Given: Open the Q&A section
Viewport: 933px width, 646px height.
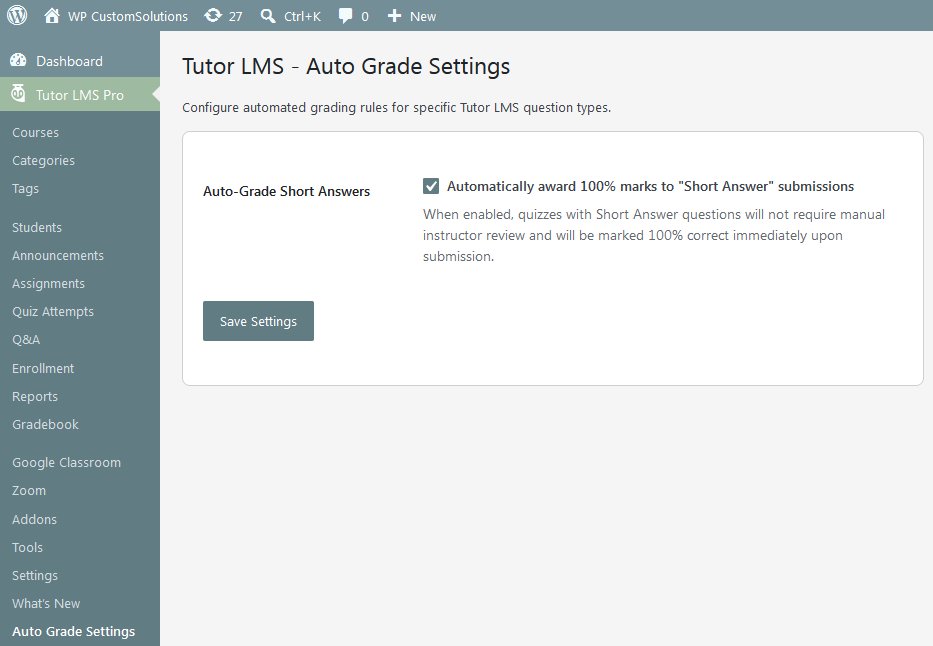Looking at the screenshot, I should pos(26,340).
